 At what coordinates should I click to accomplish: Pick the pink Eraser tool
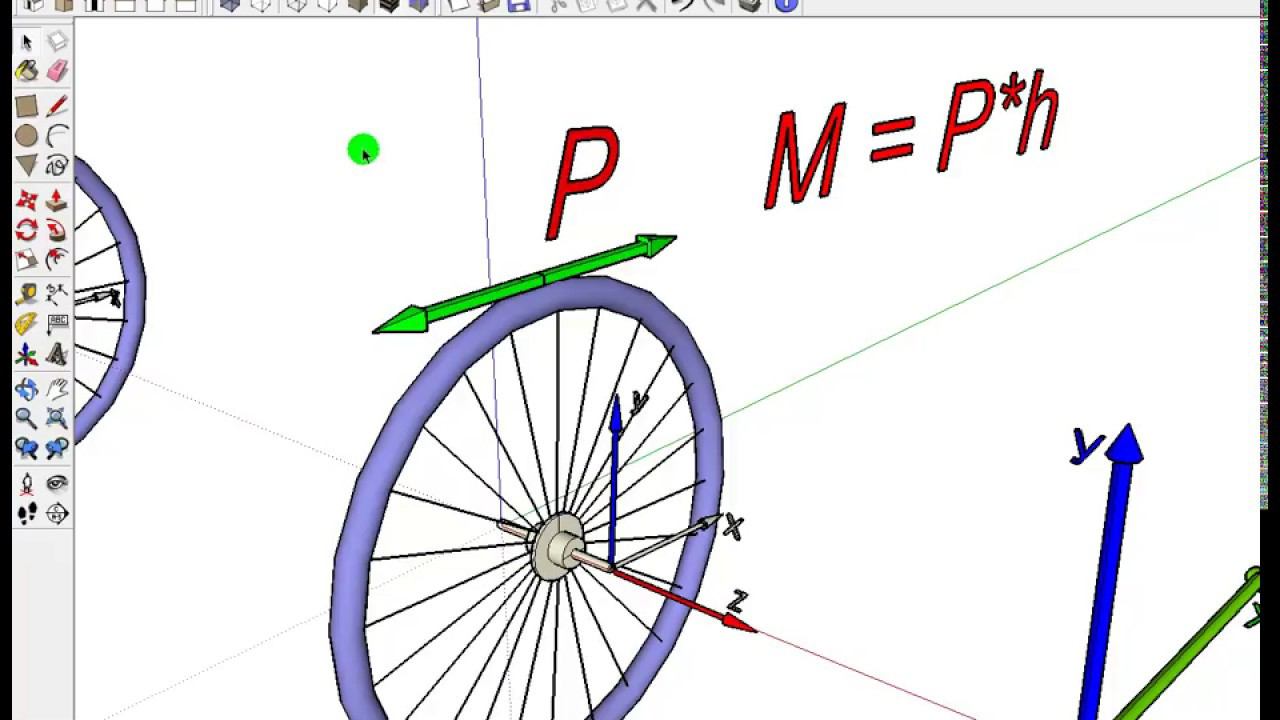tap(57, 71)
